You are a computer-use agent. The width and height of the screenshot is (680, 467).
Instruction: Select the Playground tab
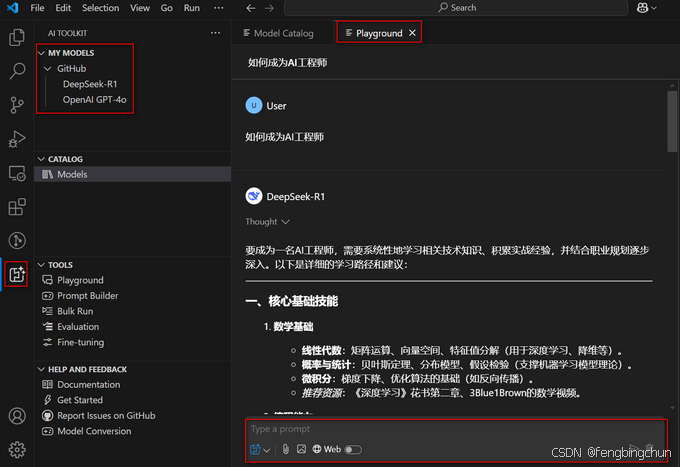[x=379, y=33]
